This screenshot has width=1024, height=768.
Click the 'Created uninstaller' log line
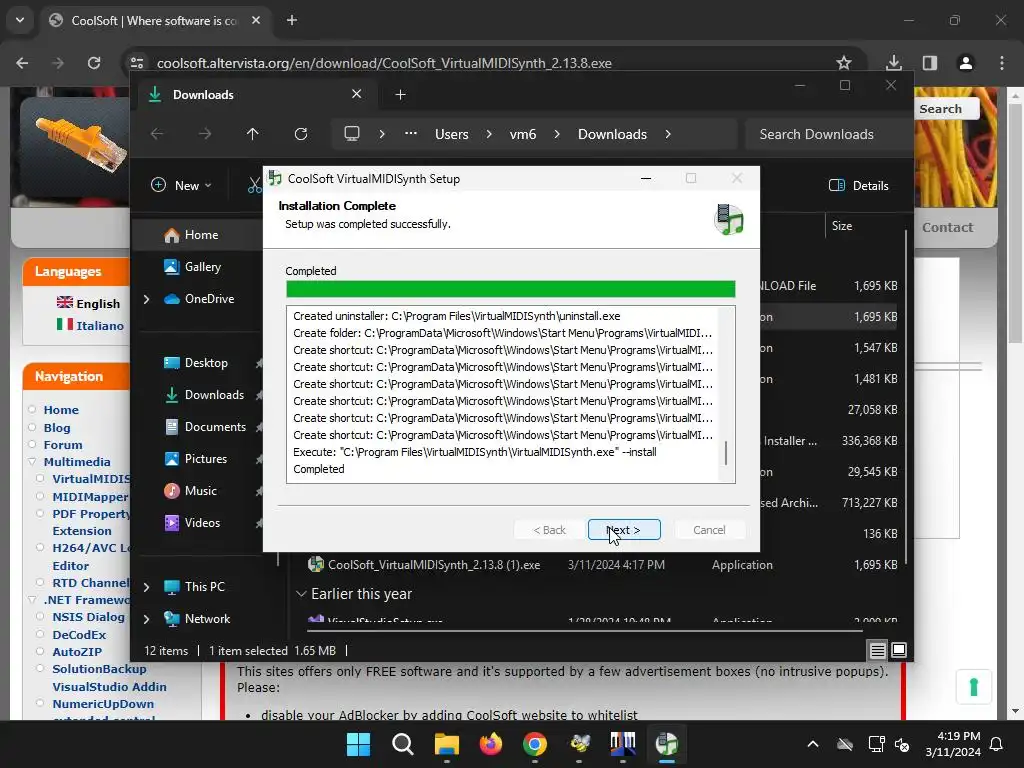pyautogui.click(x=456, y=316)
